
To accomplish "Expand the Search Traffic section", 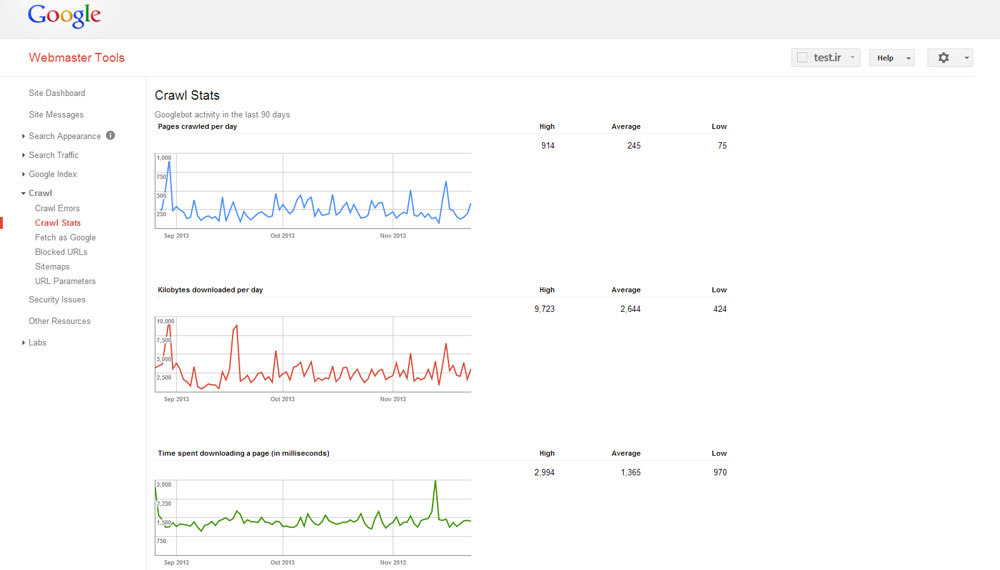I will tap(54, 155).
